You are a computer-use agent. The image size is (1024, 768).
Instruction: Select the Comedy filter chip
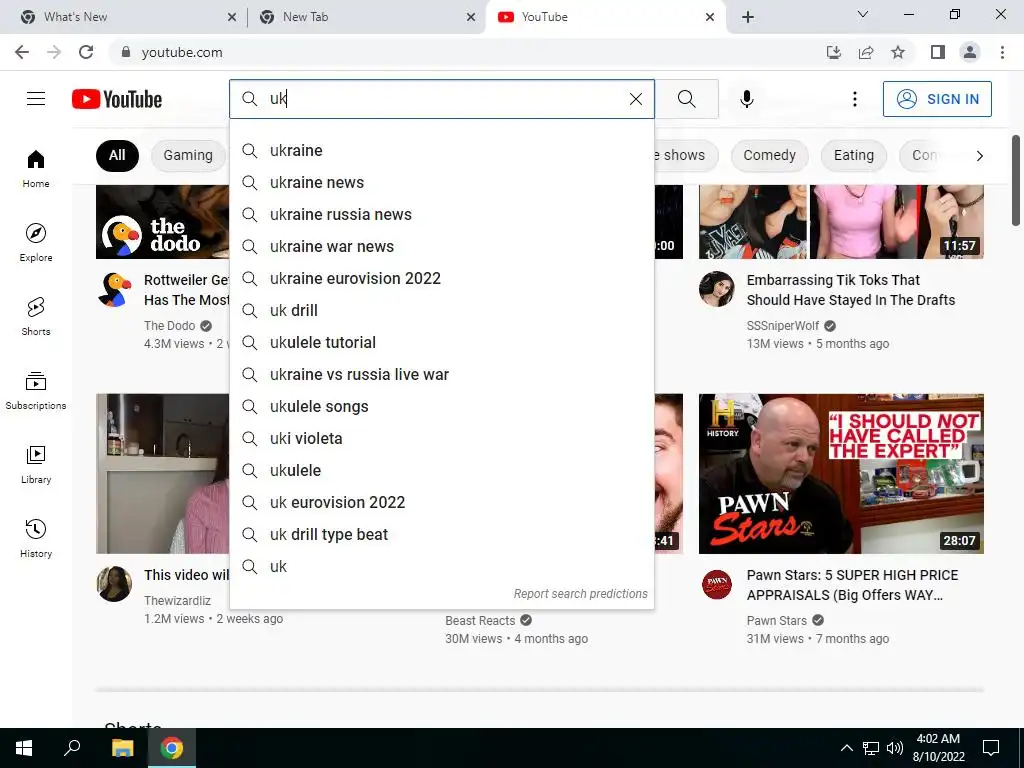pyautogui.click(x=769, y=155)
